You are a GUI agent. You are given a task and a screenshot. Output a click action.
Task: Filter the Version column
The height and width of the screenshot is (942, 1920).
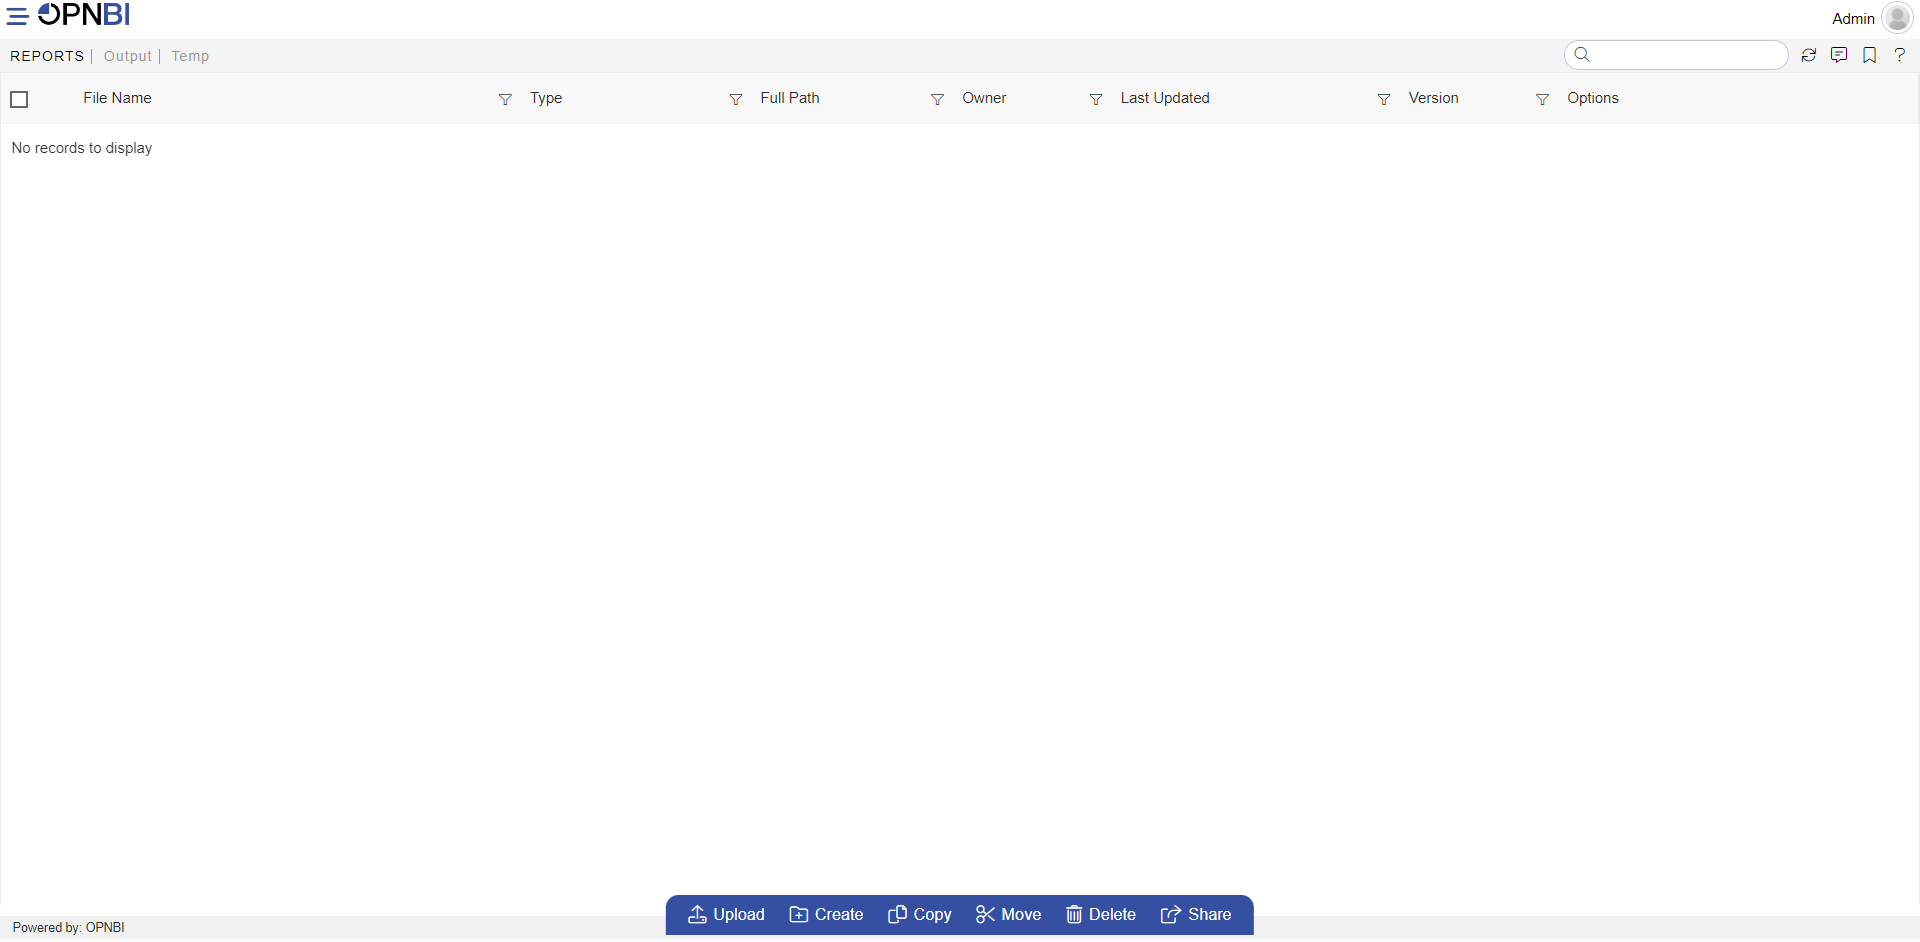point(1543,99)
